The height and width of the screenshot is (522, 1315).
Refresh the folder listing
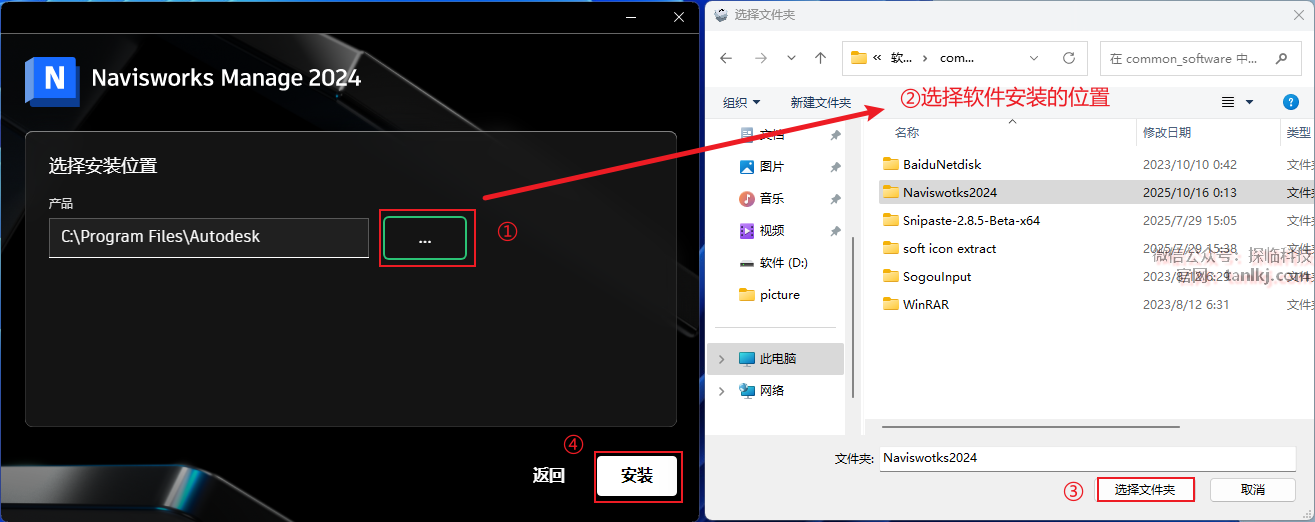(1068, 58)
